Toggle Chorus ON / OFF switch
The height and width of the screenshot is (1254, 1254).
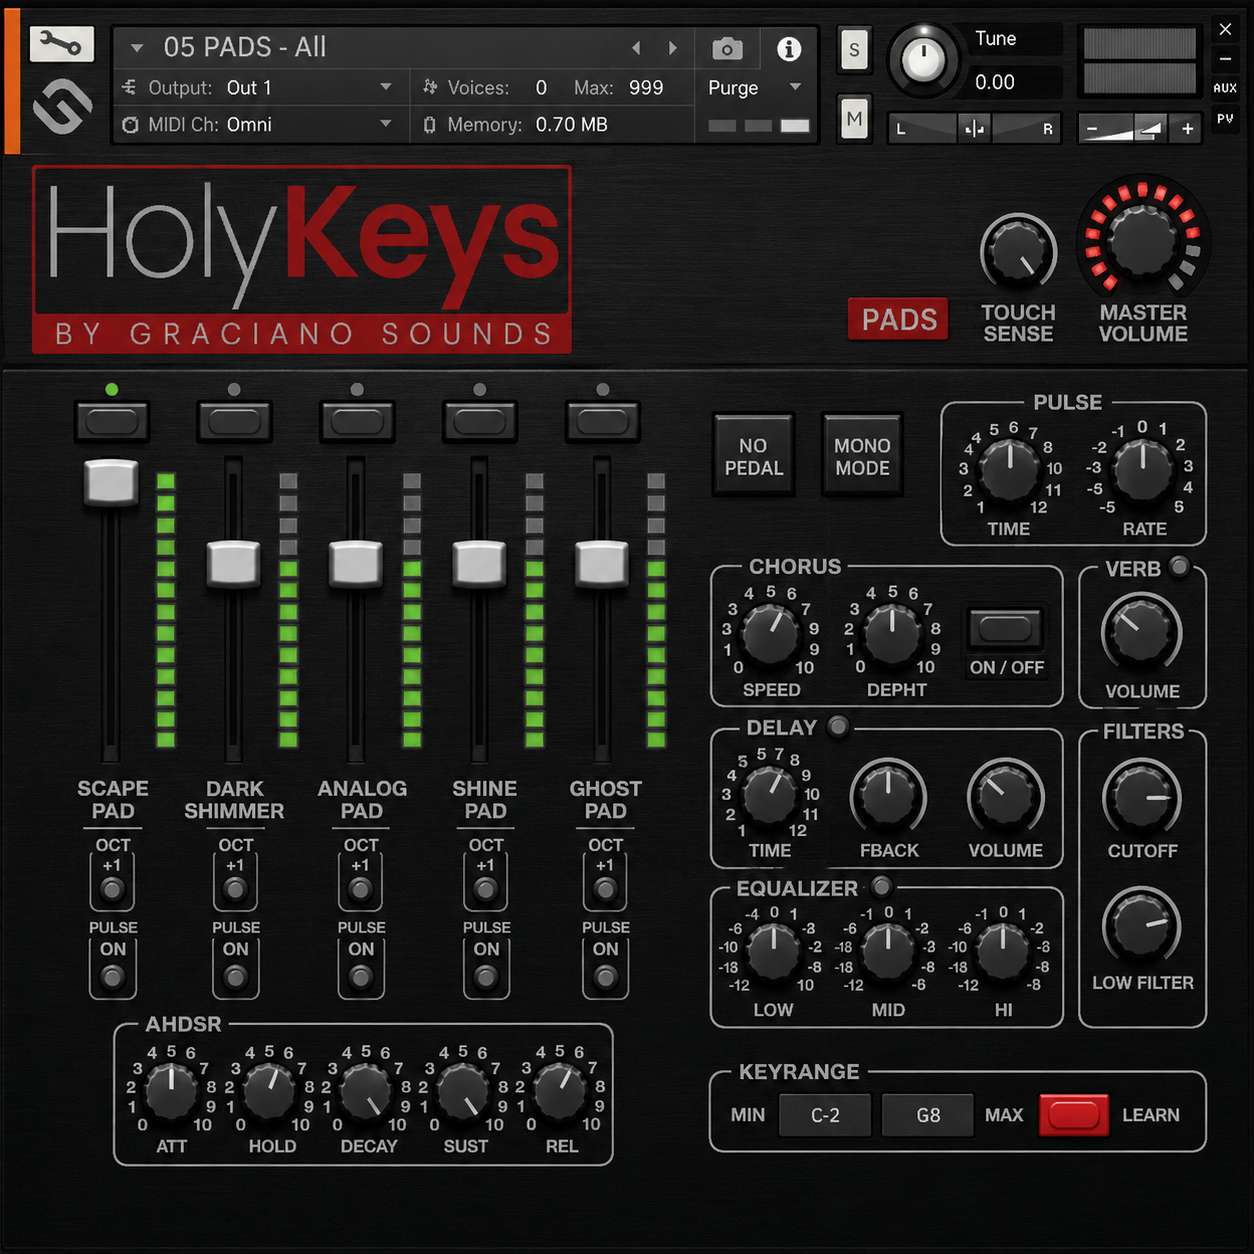point(1006,628)
